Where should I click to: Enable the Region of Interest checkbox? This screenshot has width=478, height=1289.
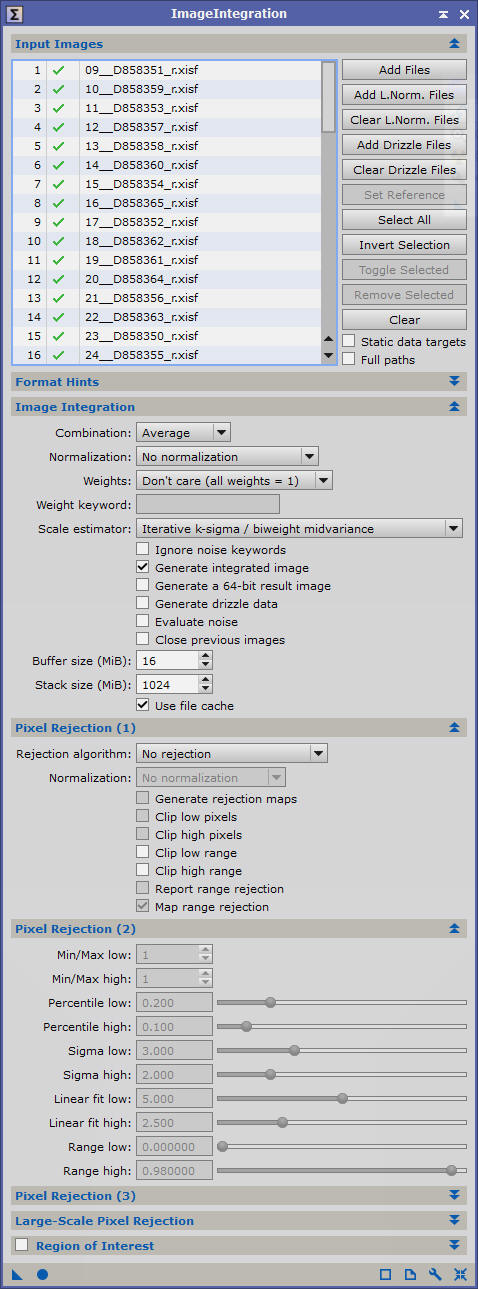tap(22, 1245)
